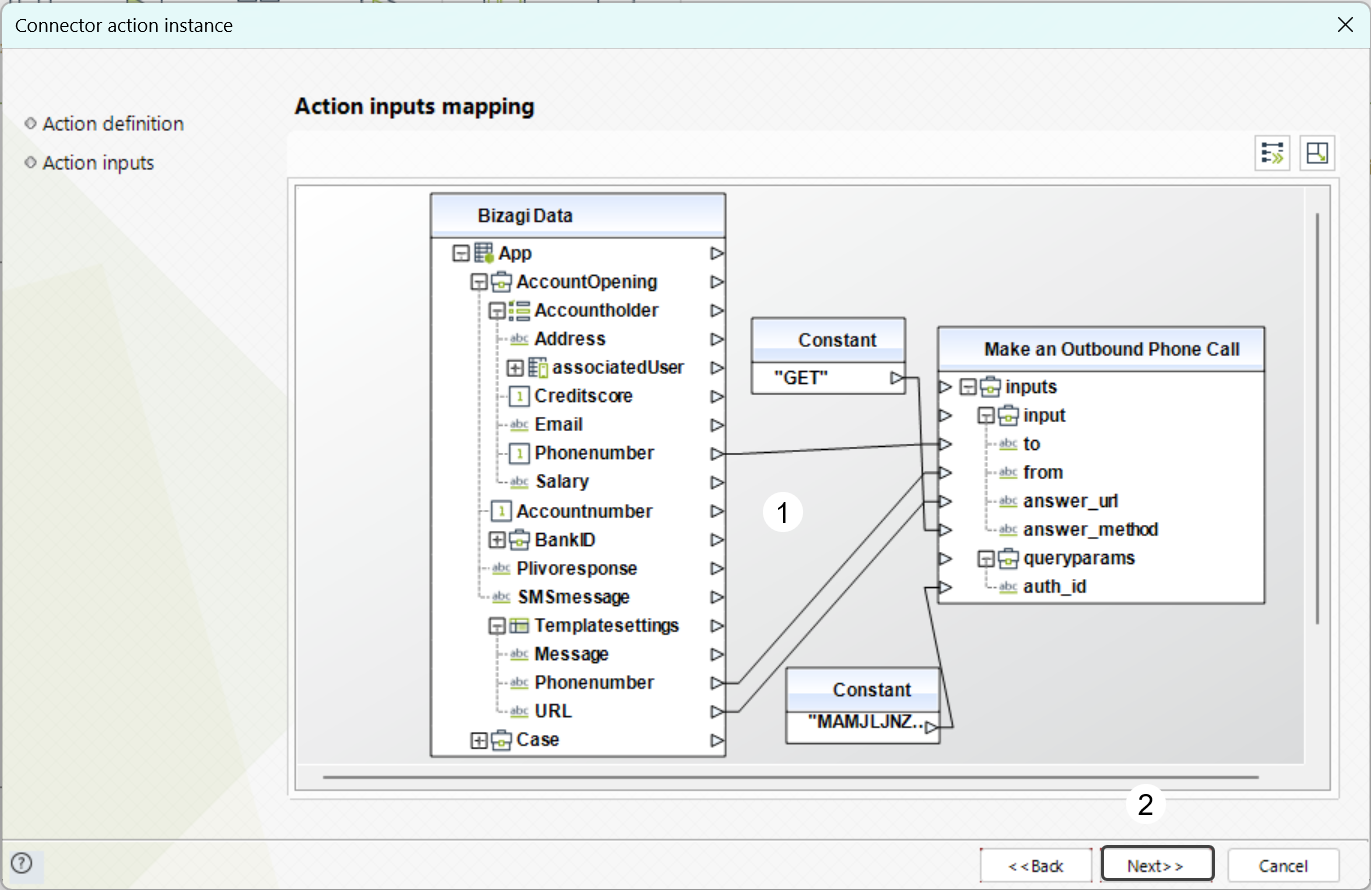Click the output arrow beside URL
This screenshot has width=1371, height=890.
(716, 711)
